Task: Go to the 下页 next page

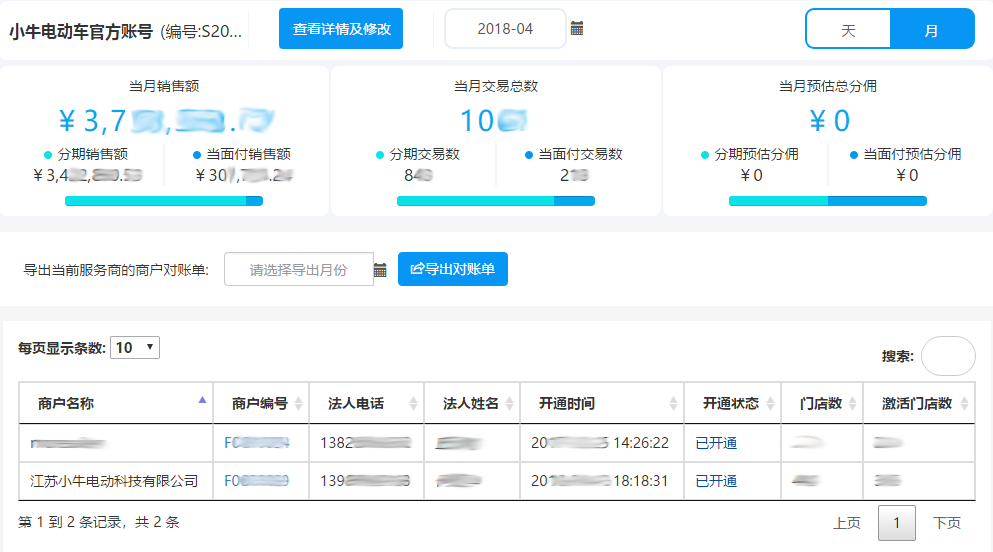Action: click(x=947, y=523)
